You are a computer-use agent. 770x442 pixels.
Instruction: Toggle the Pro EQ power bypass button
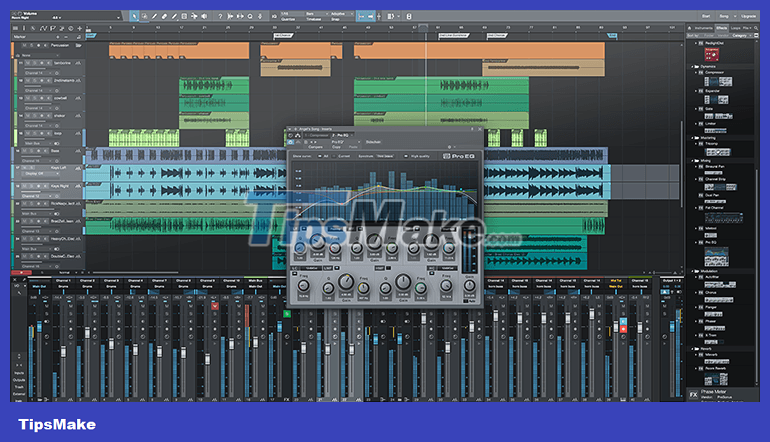pos(291,142)
